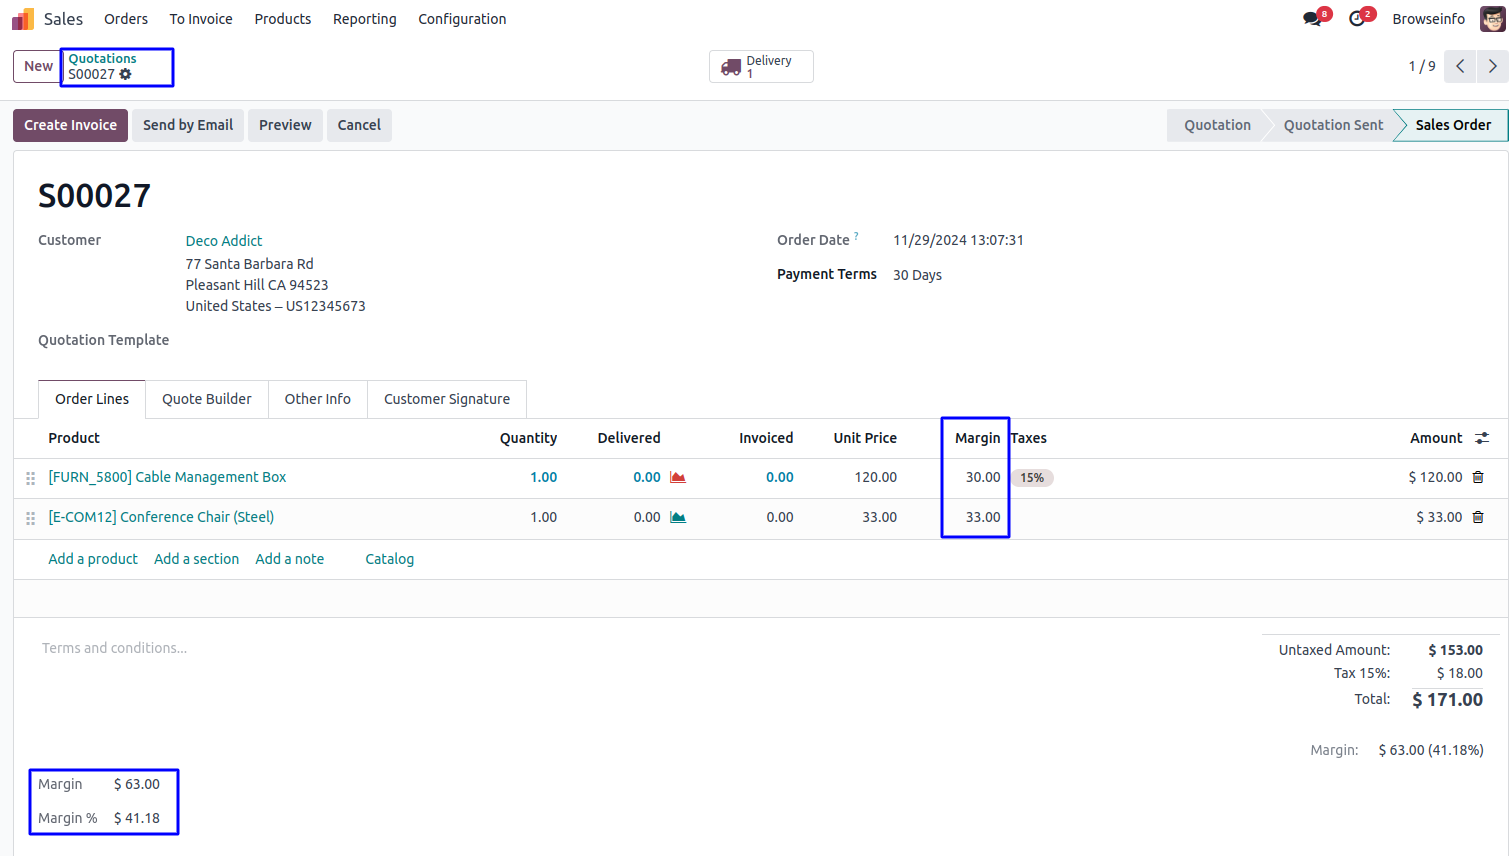This screenshot has width=1509, height=856.
Task: Open the Configuration menu
Action: click(462, 19)
